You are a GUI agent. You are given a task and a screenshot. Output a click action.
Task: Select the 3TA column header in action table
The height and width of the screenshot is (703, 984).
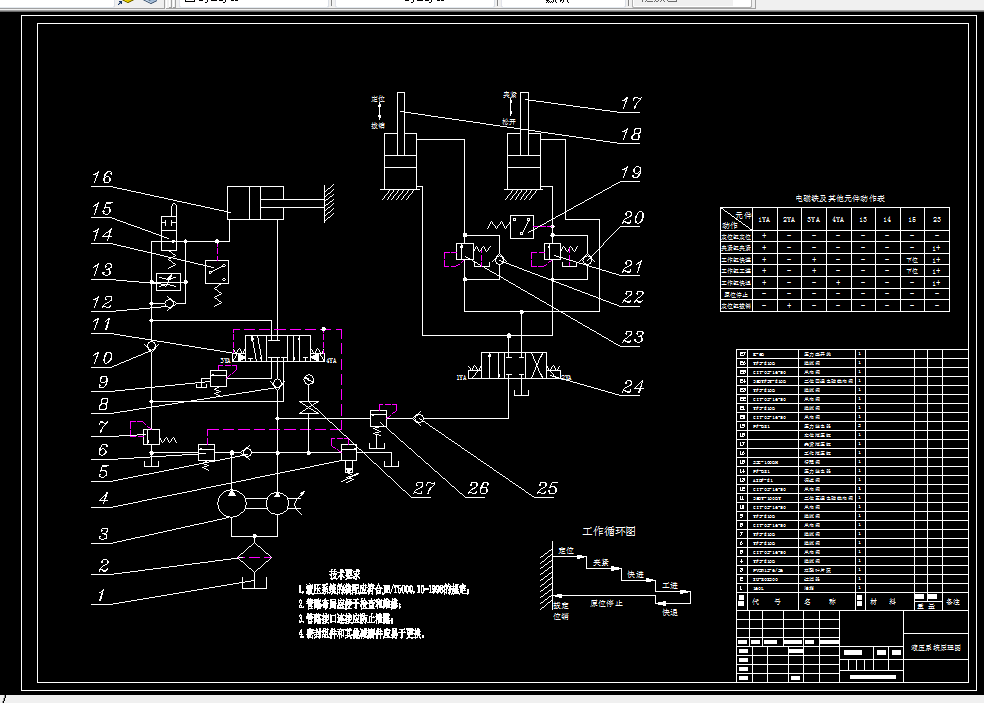pyautogui.click(x=813, y=220)
